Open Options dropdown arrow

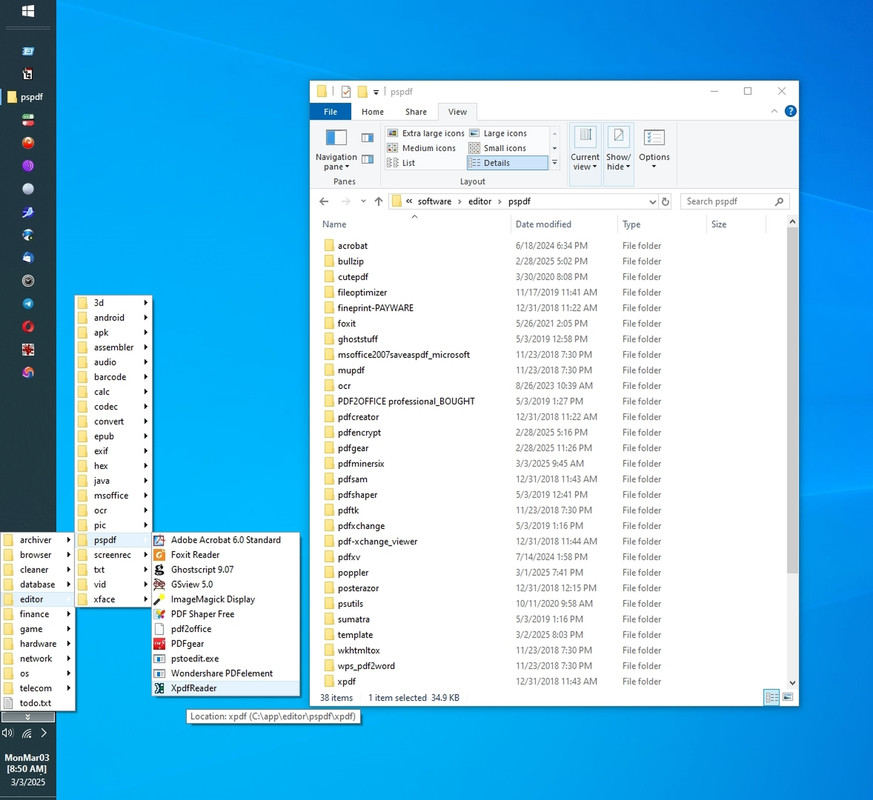[654, 166]
